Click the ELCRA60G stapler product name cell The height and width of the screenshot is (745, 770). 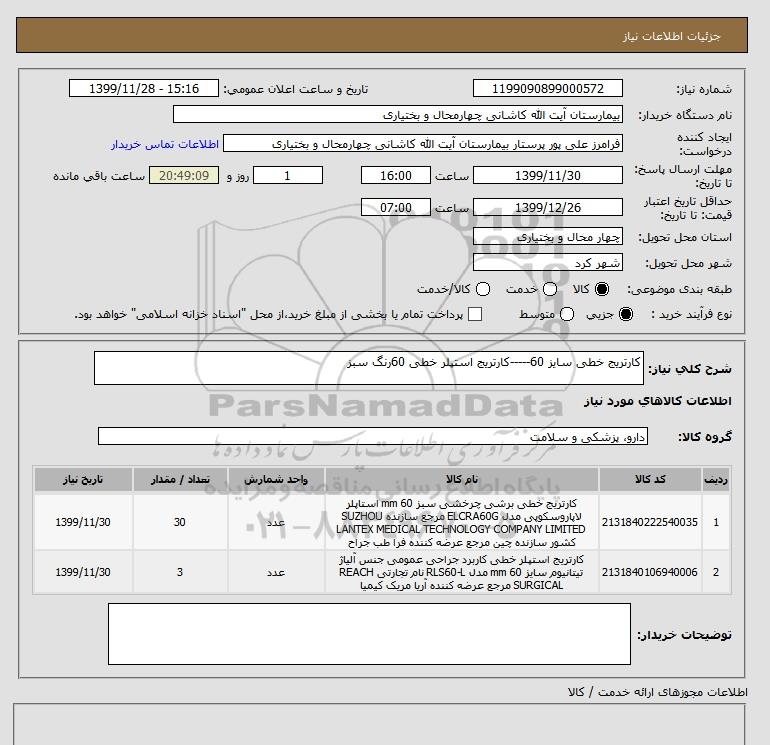coord(461,523)
